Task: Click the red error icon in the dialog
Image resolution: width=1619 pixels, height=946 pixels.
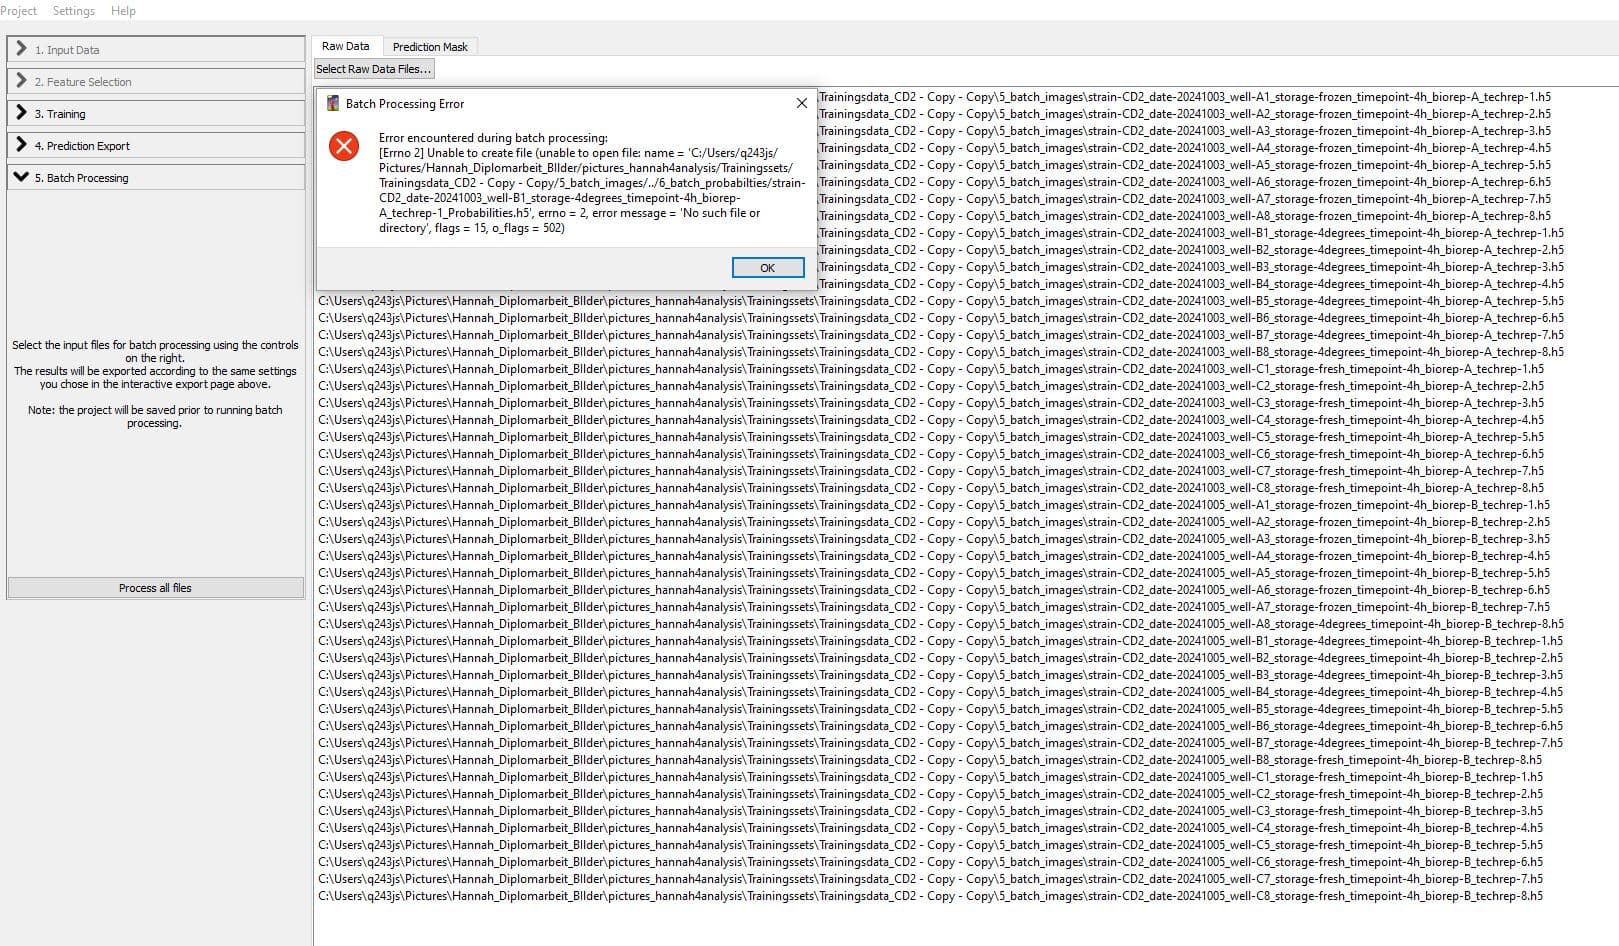Action: click(344, 146)
